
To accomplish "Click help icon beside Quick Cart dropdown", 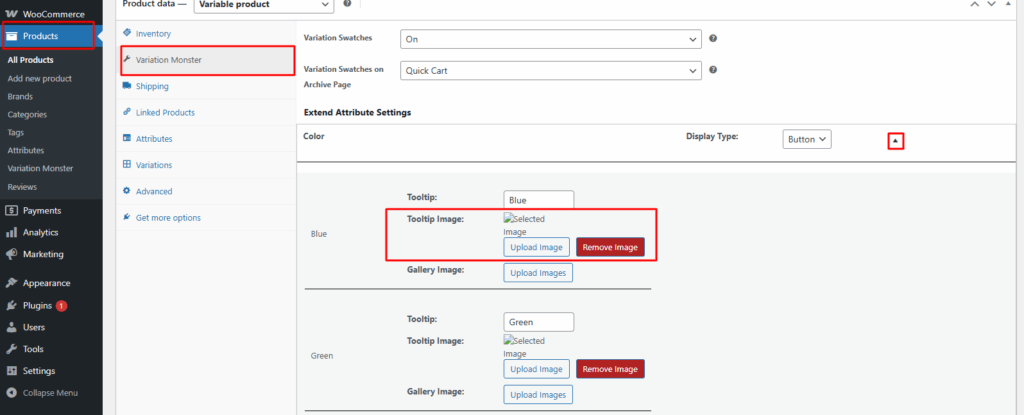I will [x=713, y=70].
